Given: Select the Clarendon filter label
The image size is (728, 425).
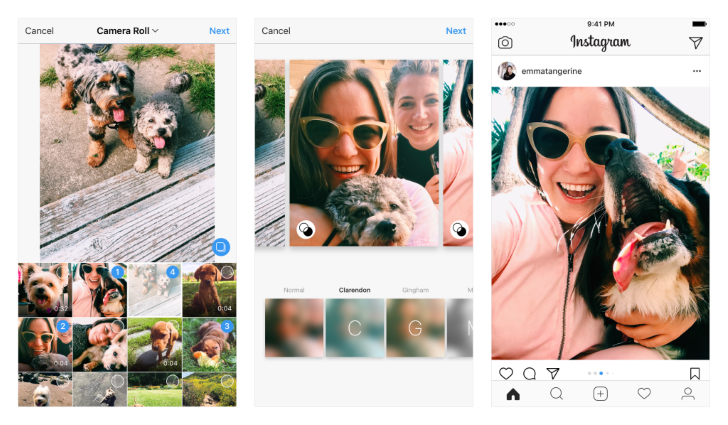Looking at the screenshot, I should tap(355, 290).
